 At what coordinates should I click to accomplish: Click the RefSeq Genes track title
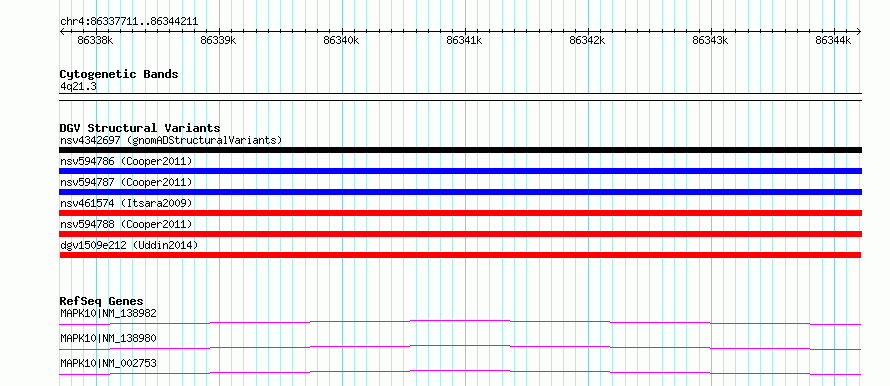point(102,301)
